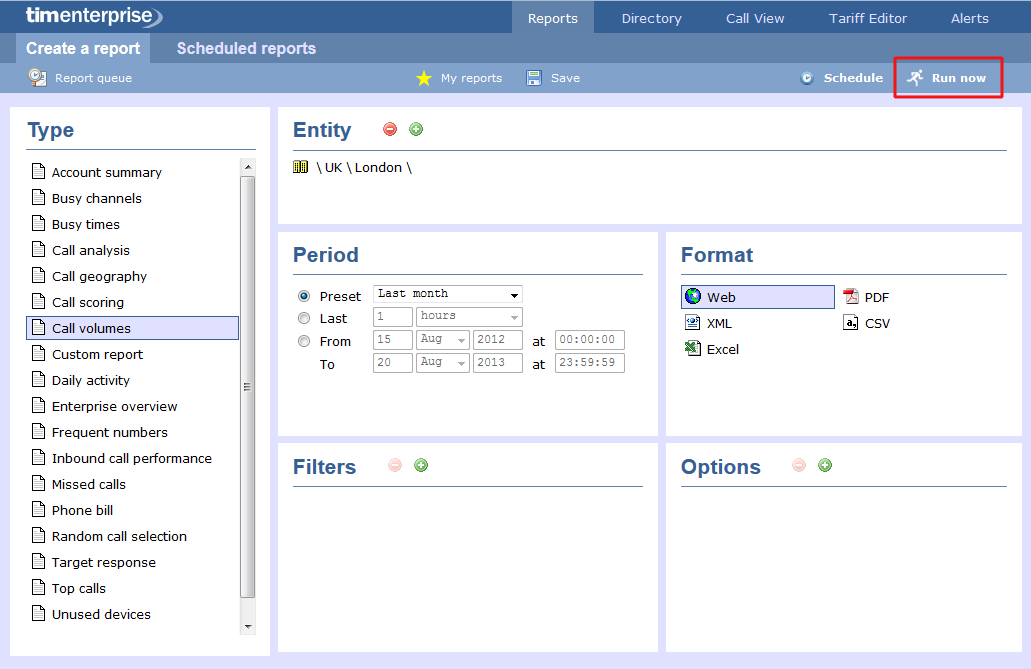Click the From year field showing 2012

point(498,339)
